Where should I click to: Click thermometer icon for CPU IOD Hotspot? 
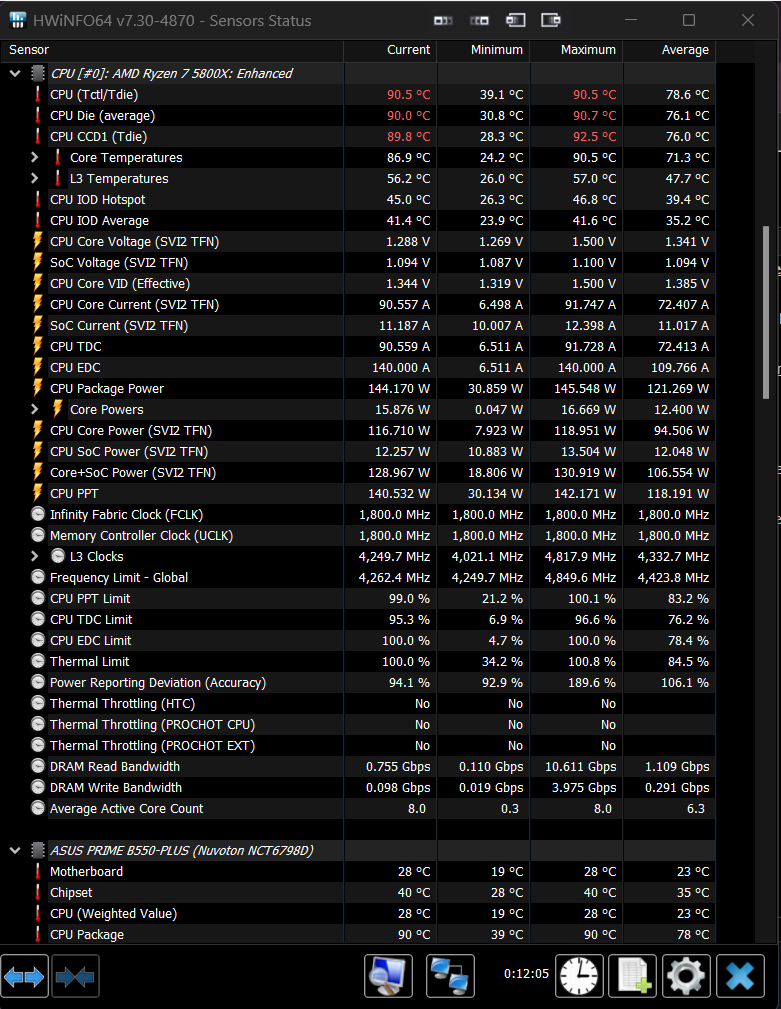tap(38, 199)
